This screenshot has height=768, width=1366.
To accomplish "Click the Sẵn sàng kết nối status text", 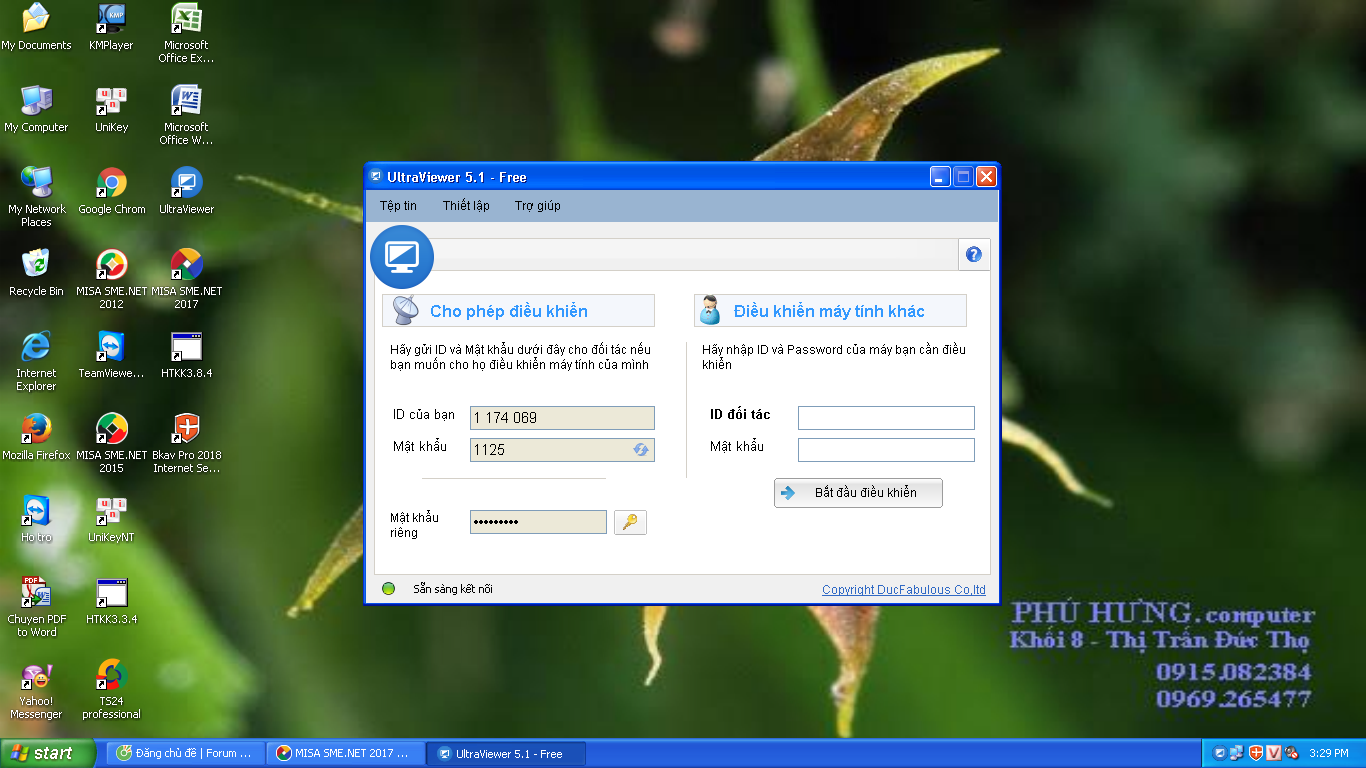I will click(453, 590).
